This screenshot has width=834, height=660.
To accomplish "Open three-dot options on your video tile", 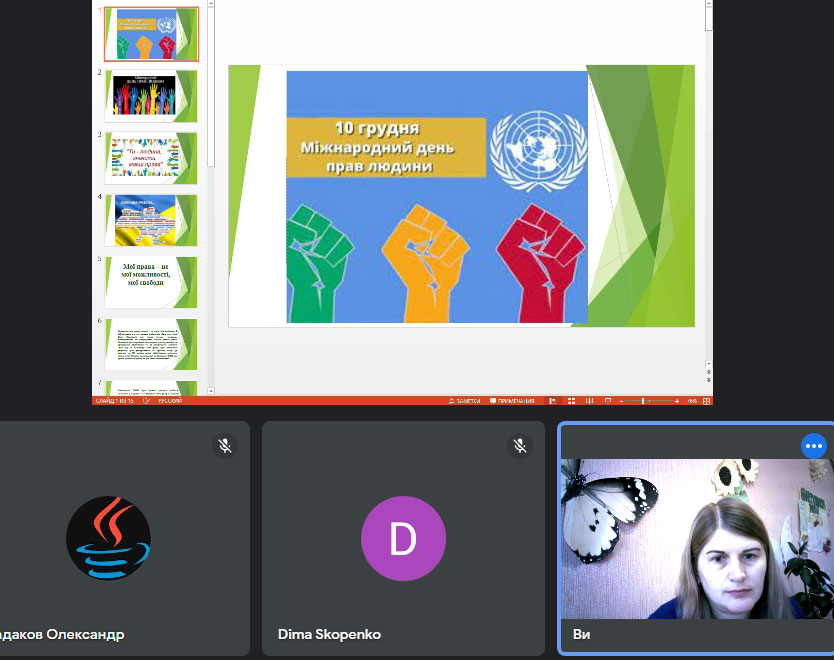I will pos(814,446).
